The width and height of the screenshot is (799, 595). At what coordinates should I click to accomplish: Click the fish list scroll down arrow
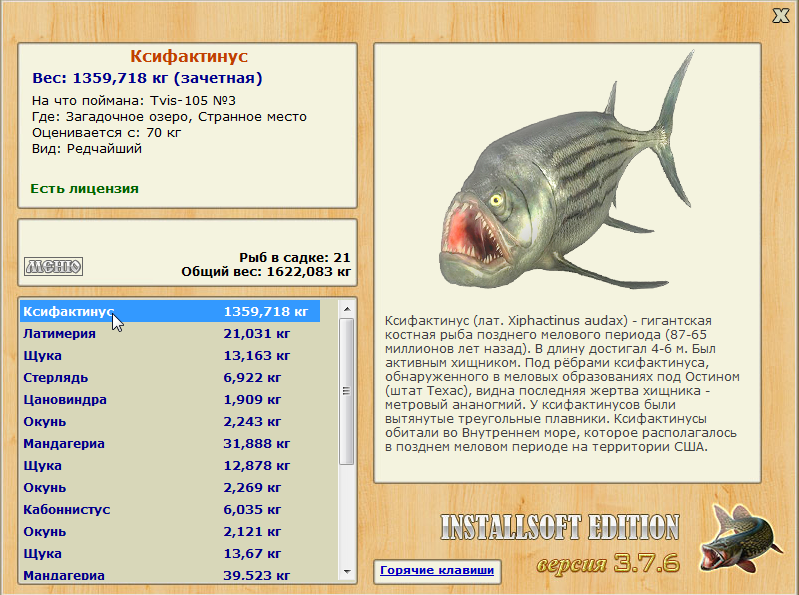347,572
